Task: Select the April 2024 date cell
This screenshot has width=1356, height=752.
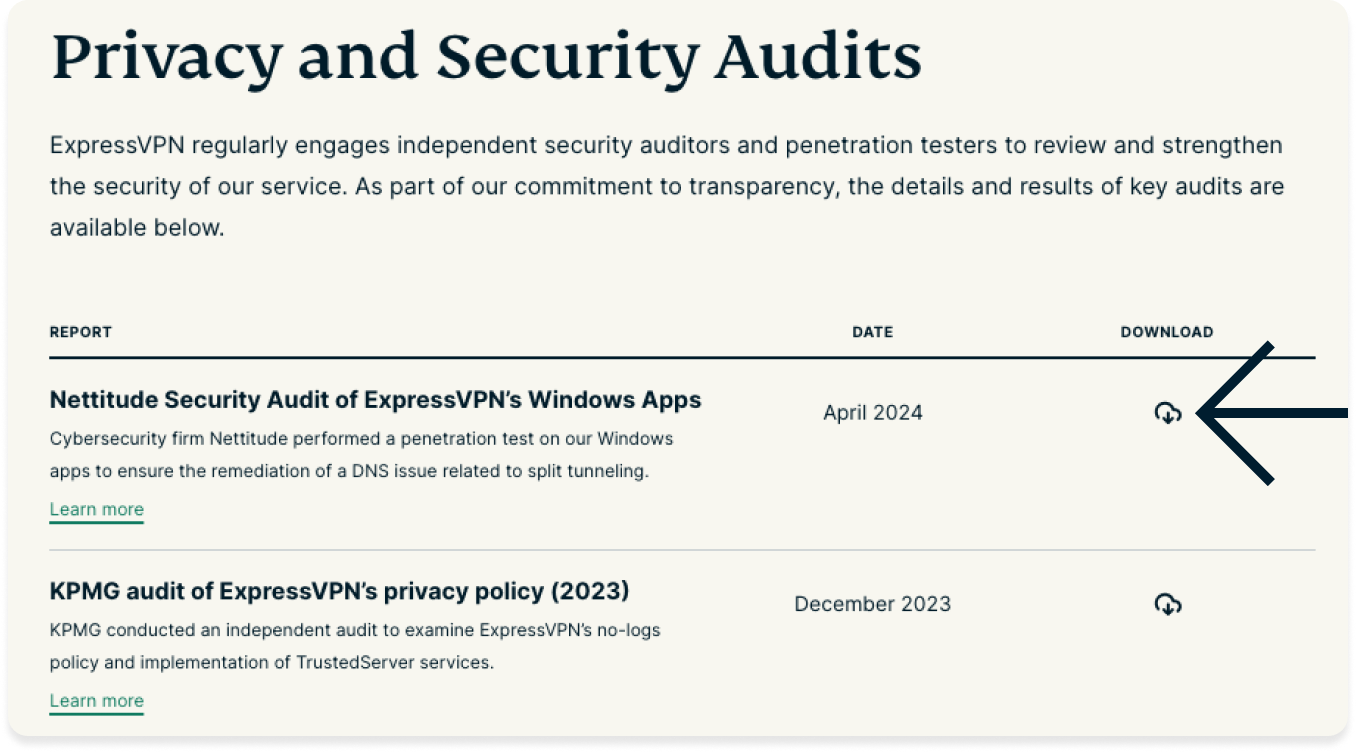Action: click(873, 412)
